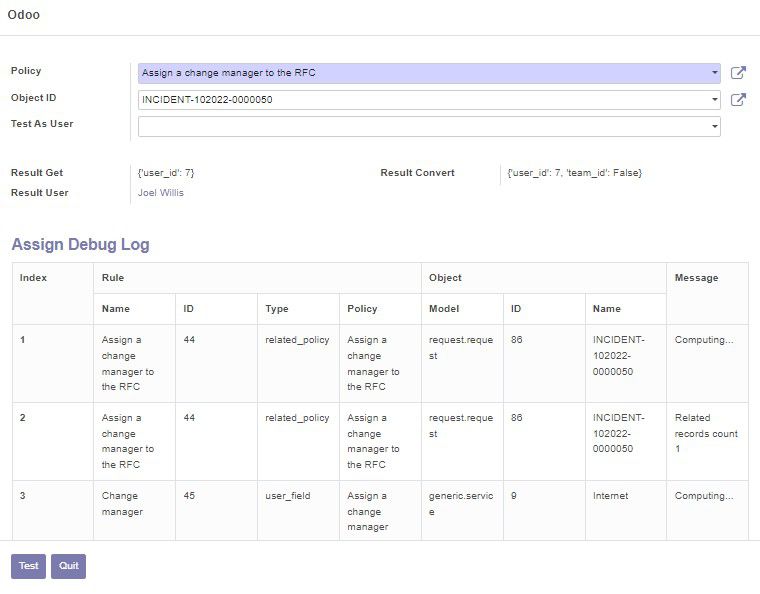Click the Type column header

pyautogui.click(x=277, y=309)
